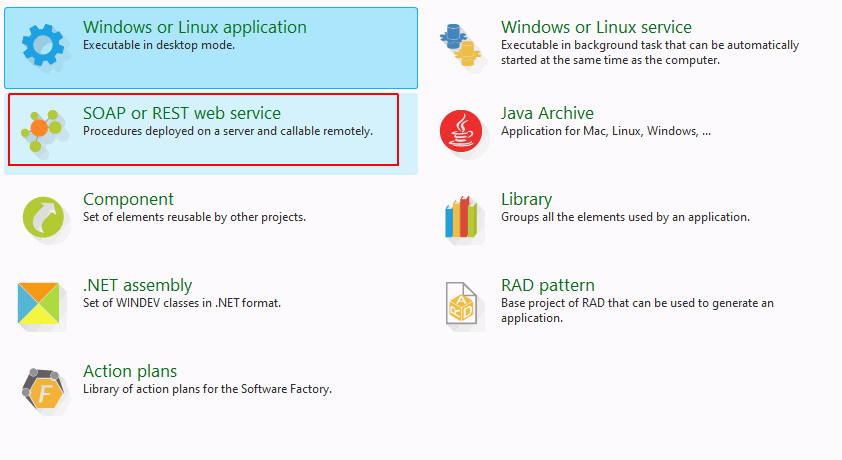Viewport: 842px width, 460px height.
Task: Choose the Library heading text
Action: pos(526,199)
